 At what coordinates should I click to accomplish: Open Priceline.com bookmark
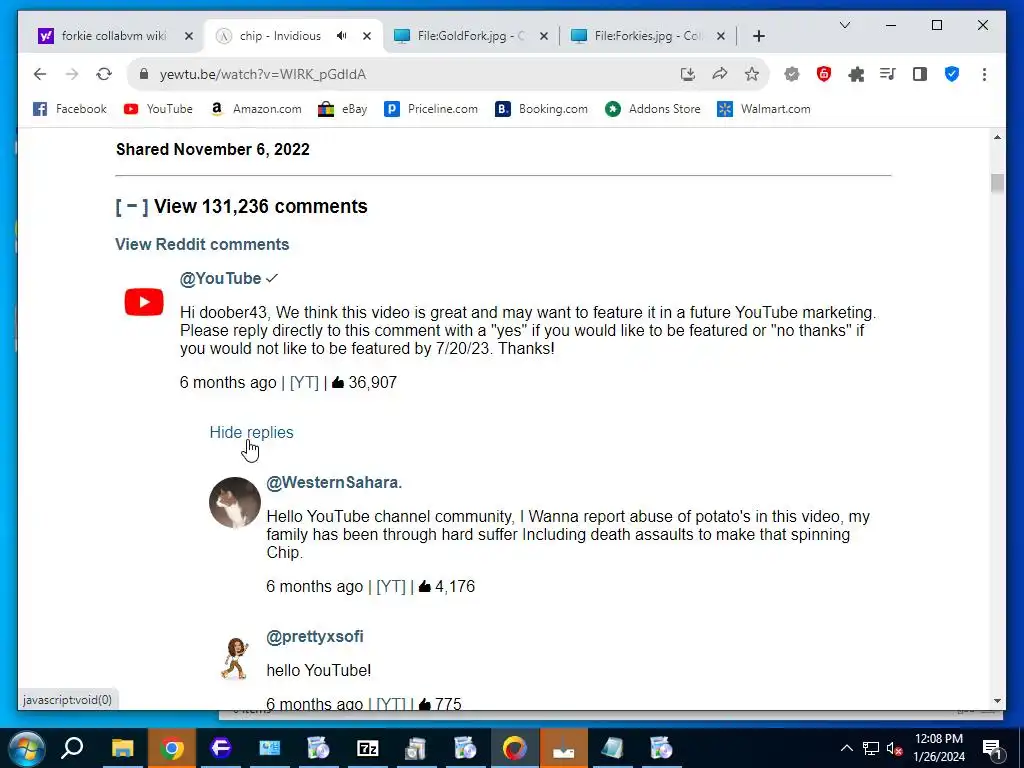[x=431, y=109]
